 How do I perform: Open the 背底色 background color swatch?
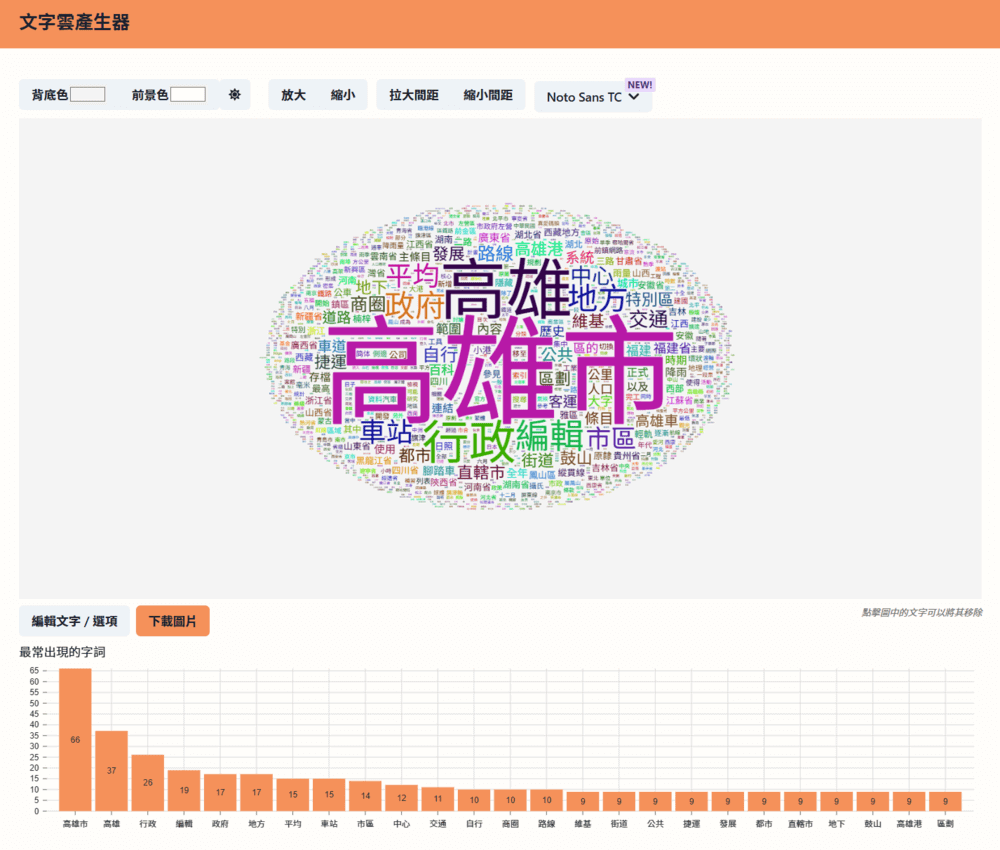(x=88, y=95)
